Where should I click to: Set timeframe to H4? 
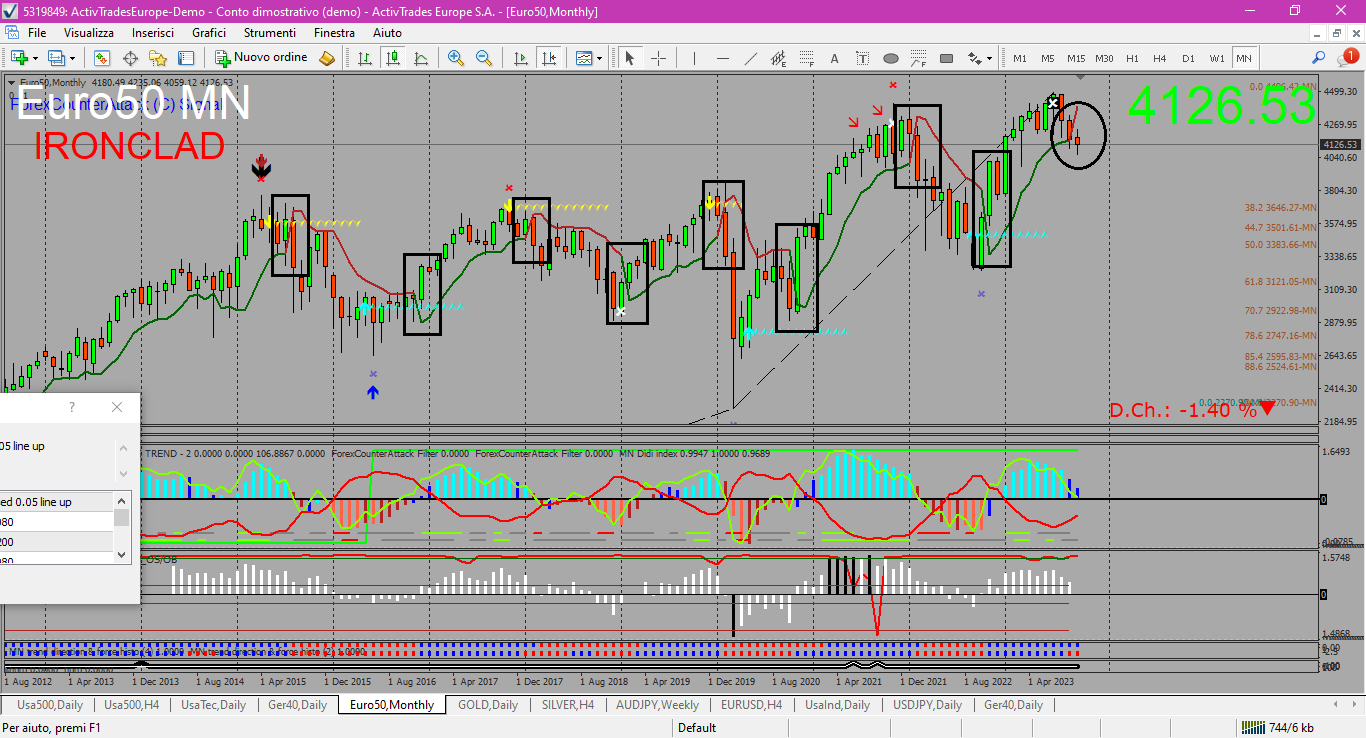coord(1160,58)
